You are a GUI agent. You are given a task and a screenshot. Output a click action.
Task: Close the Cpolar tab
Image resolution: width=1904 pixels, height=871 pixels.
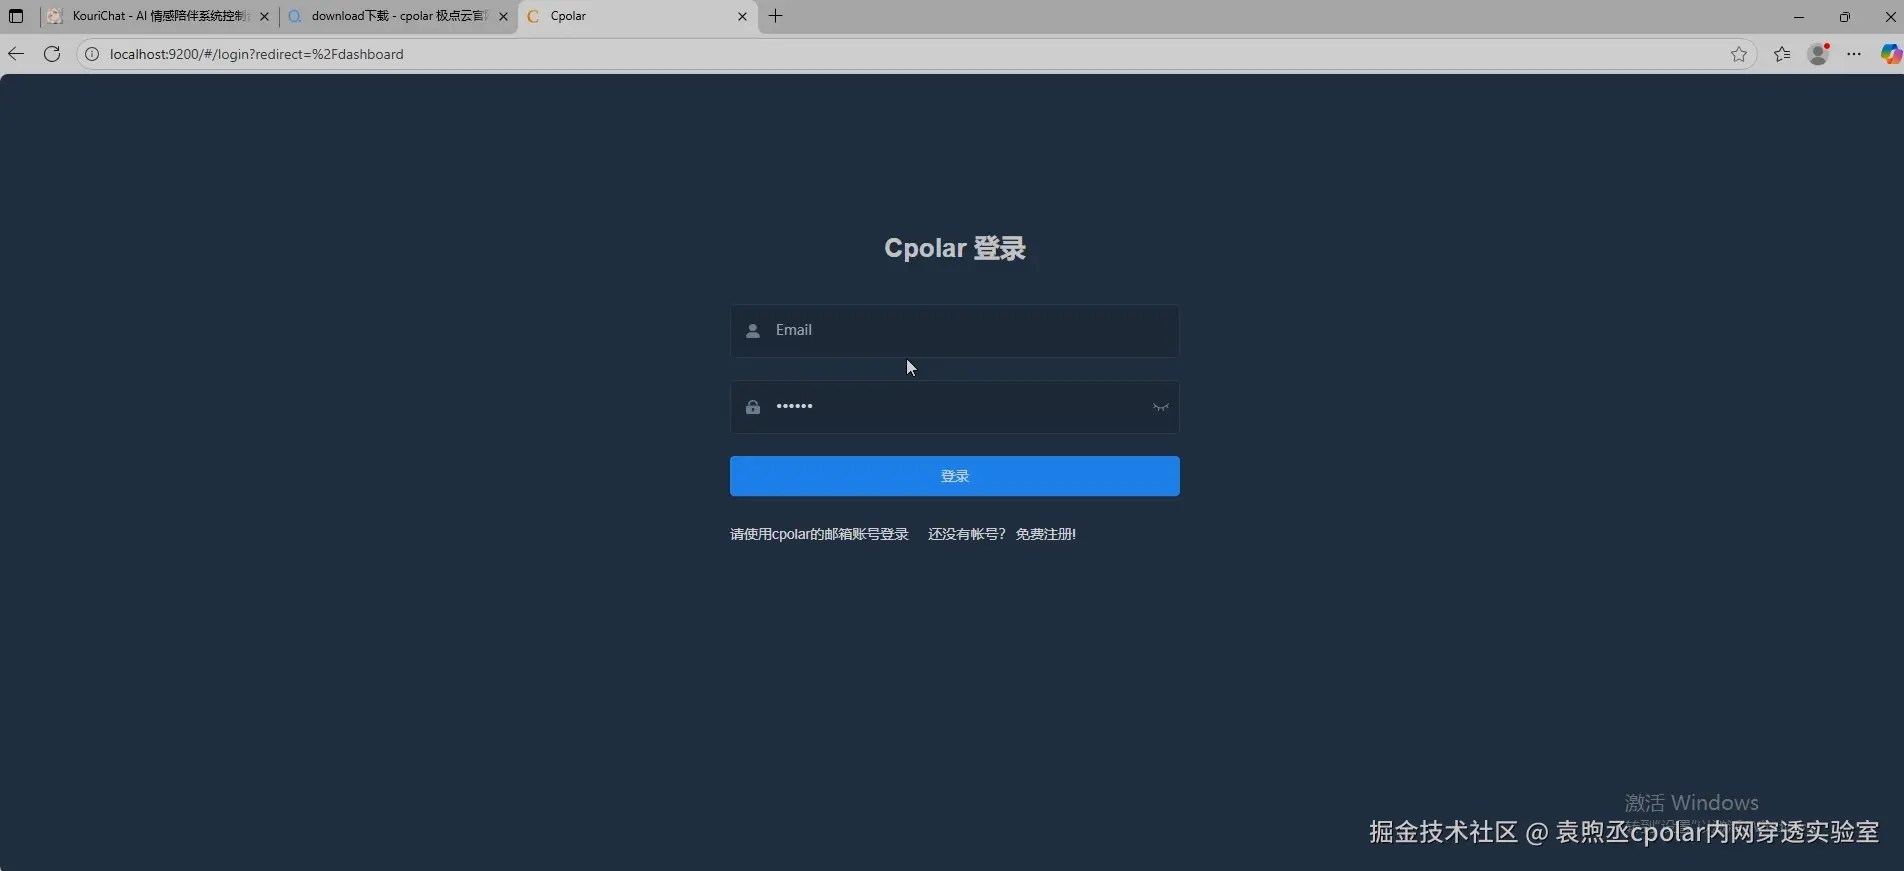click(x=742, y=17)
